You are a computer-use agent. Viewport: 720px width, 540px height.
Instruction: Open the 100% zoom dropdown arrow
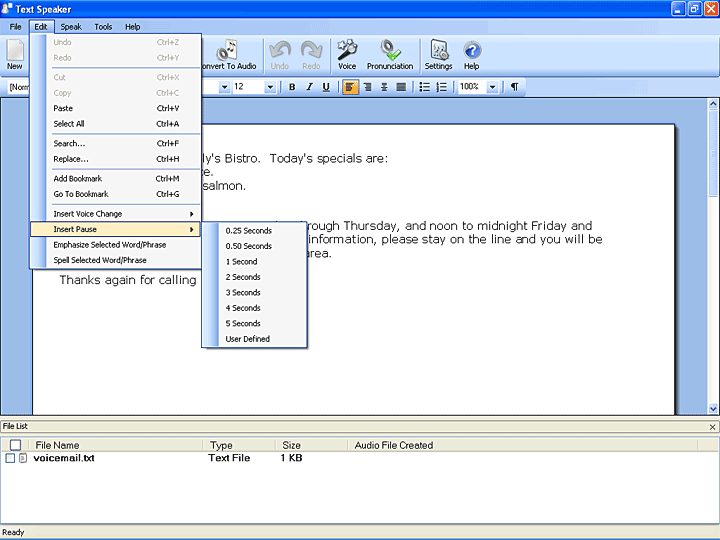pyautogui.click(x=492, y=87)
